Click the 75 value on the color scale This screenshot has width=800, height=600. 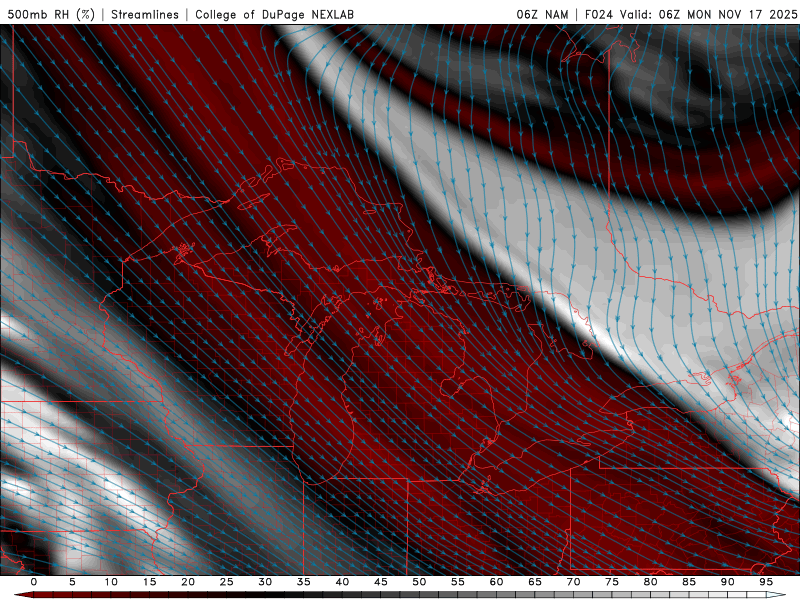(612, 582)
